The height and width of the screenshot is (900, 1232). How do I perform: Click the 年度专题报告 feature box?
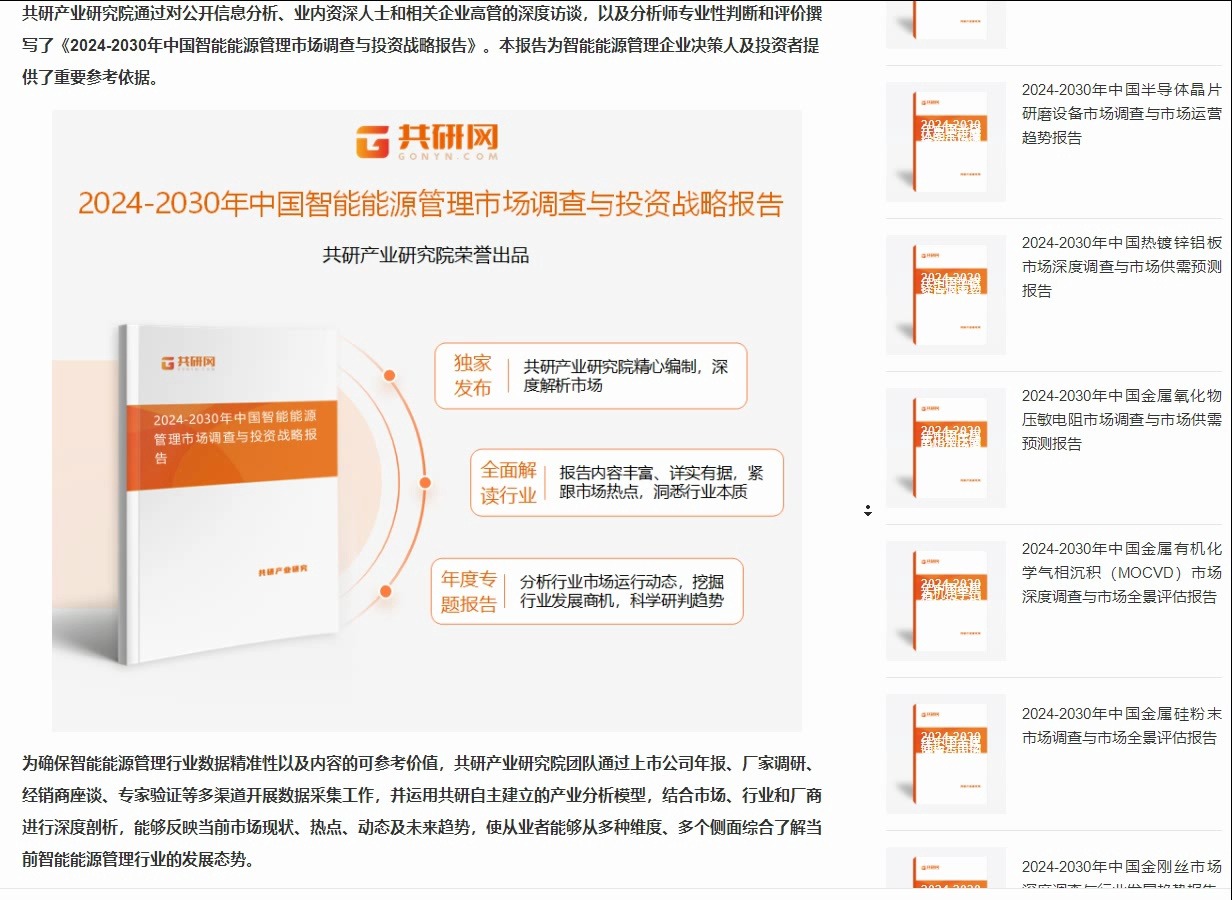[589, 592]
